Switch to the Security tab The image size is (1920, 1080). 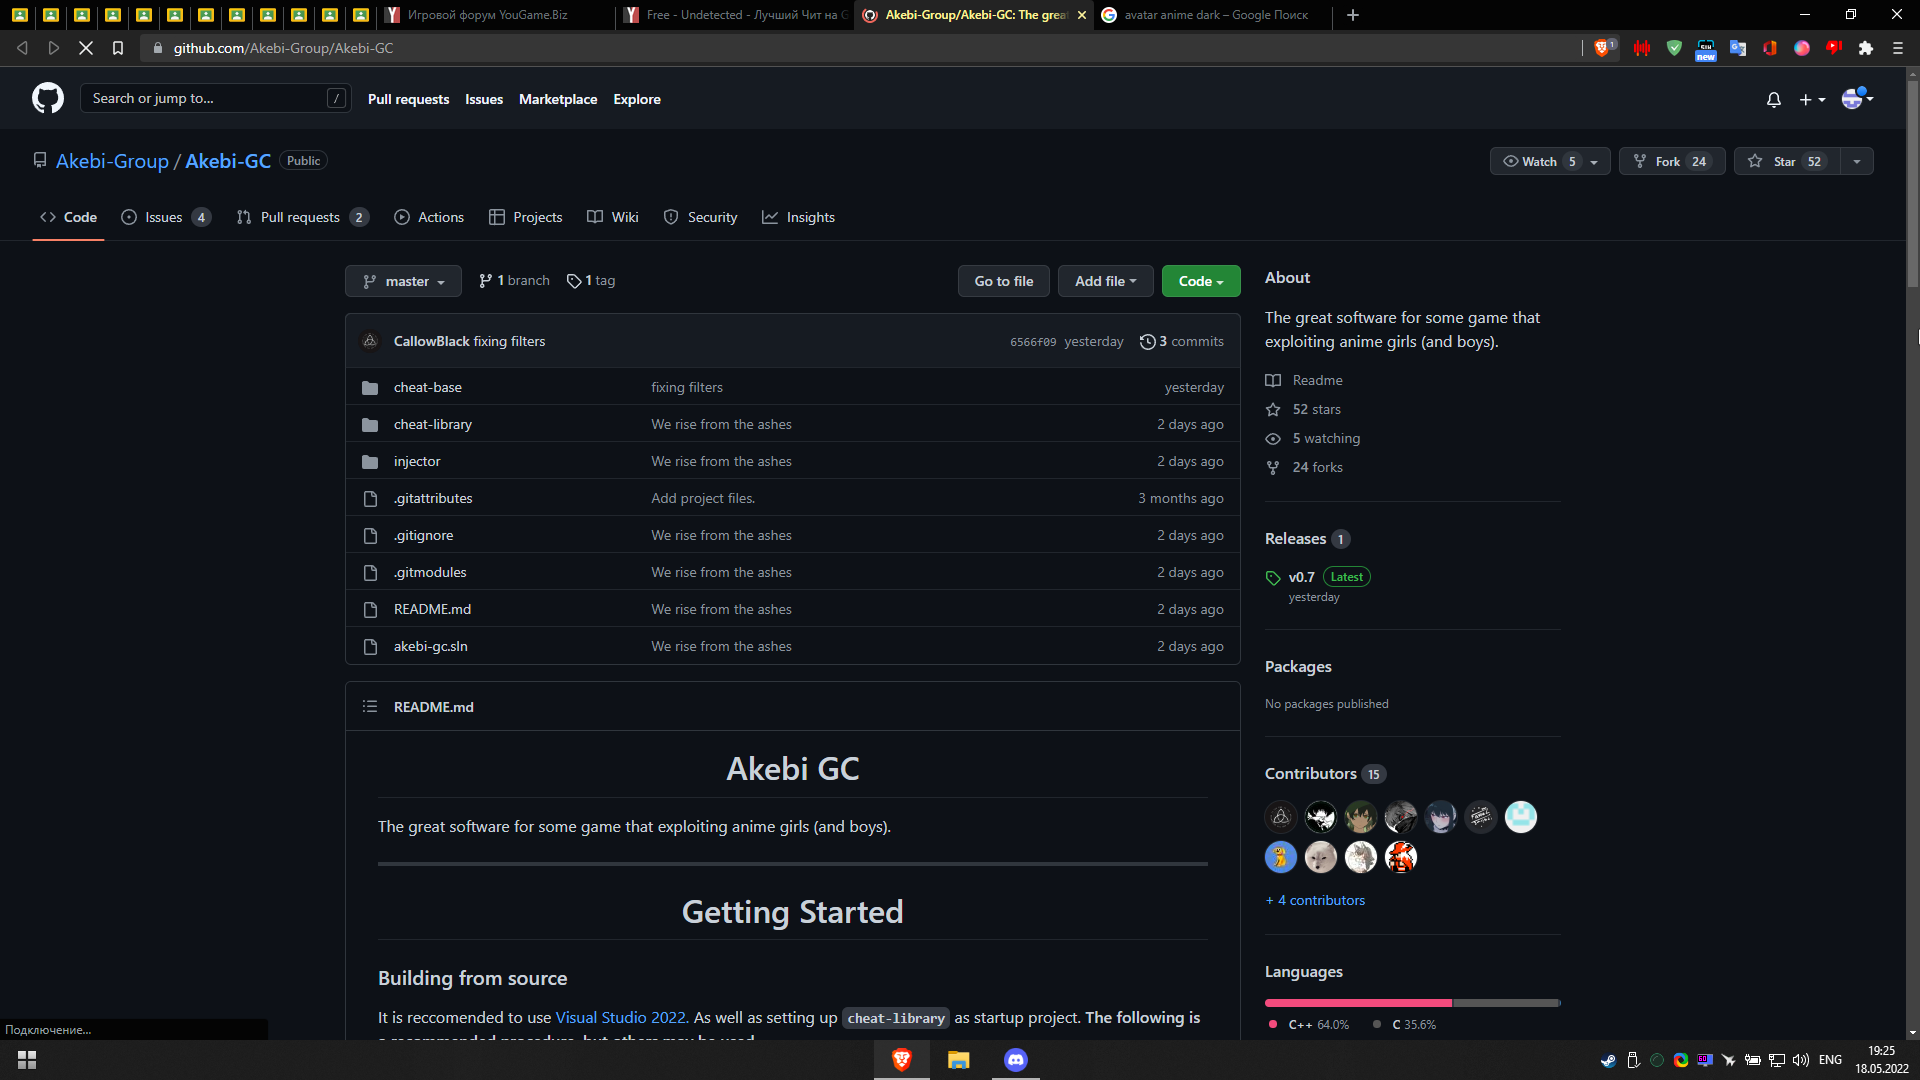(x=700, y=217)
